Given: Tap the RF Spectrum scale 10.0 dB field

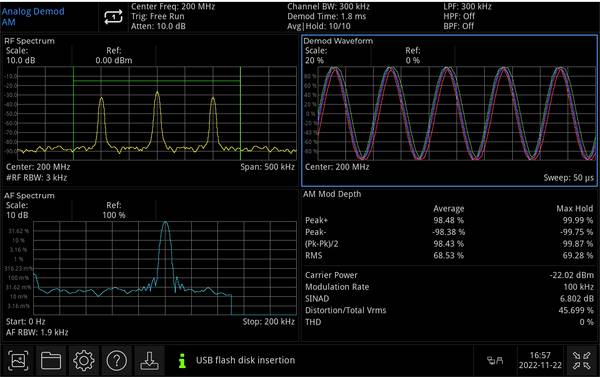Looking at the screenshot, I should 20,55.
